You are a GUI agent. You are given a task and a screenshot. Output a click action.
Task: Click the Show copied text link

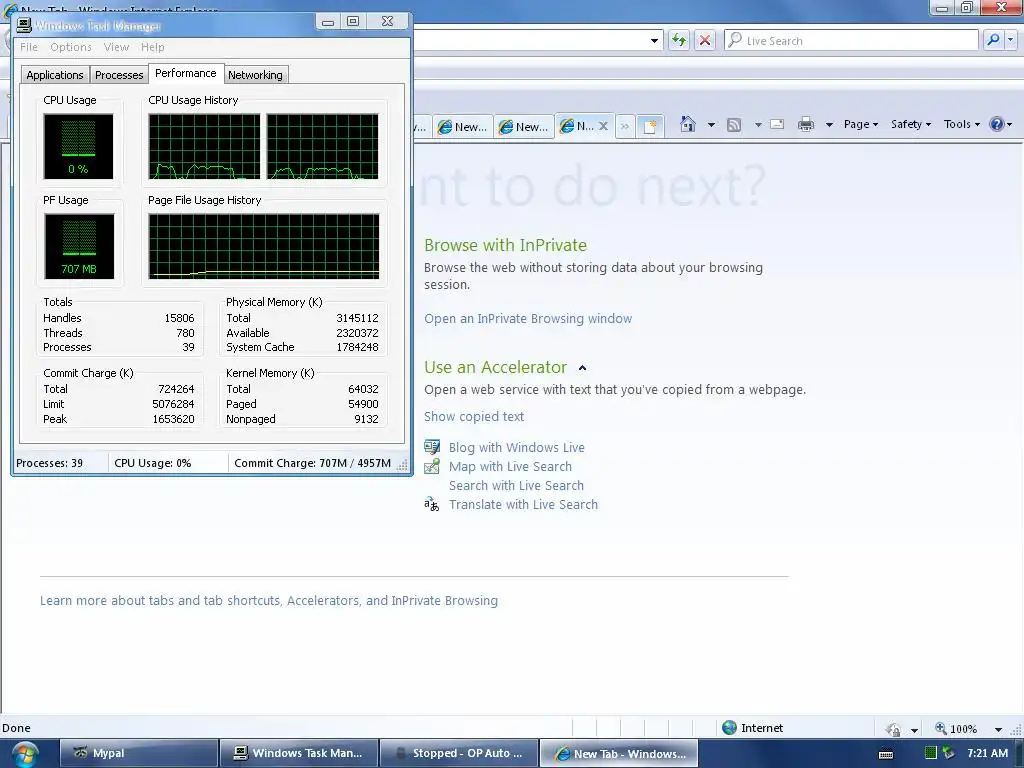[x=473, y=417]
